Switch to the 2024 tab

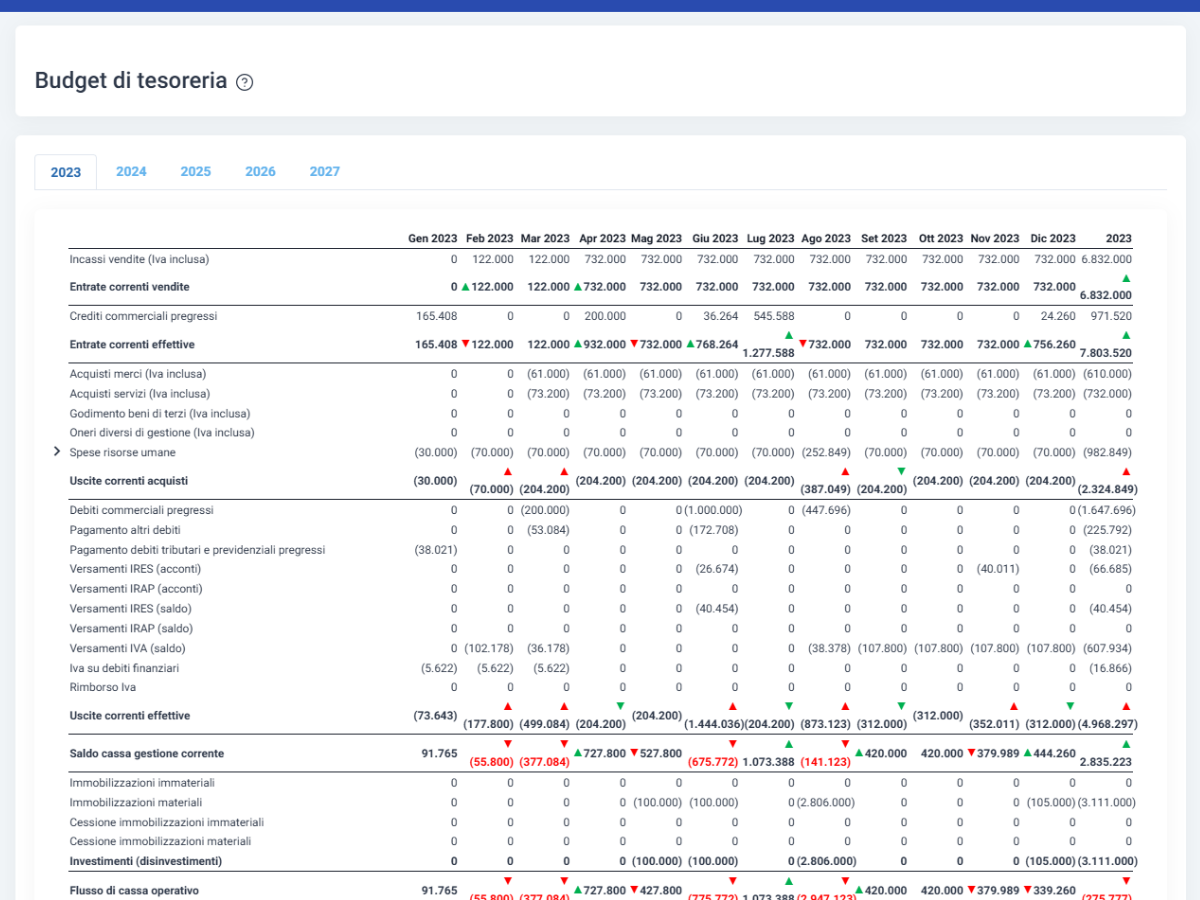click(x=131, y=172)
